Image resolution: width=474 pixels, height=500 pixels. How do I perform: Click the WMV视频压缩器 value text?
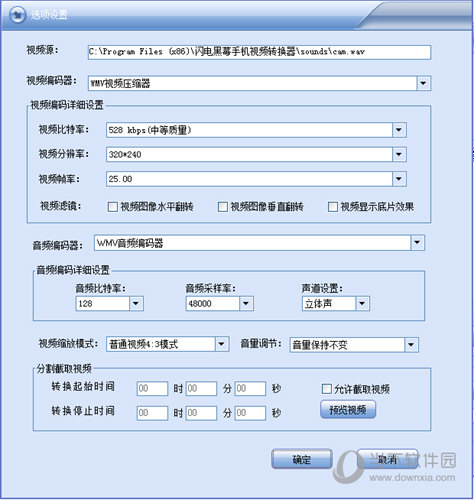point(120,83)
